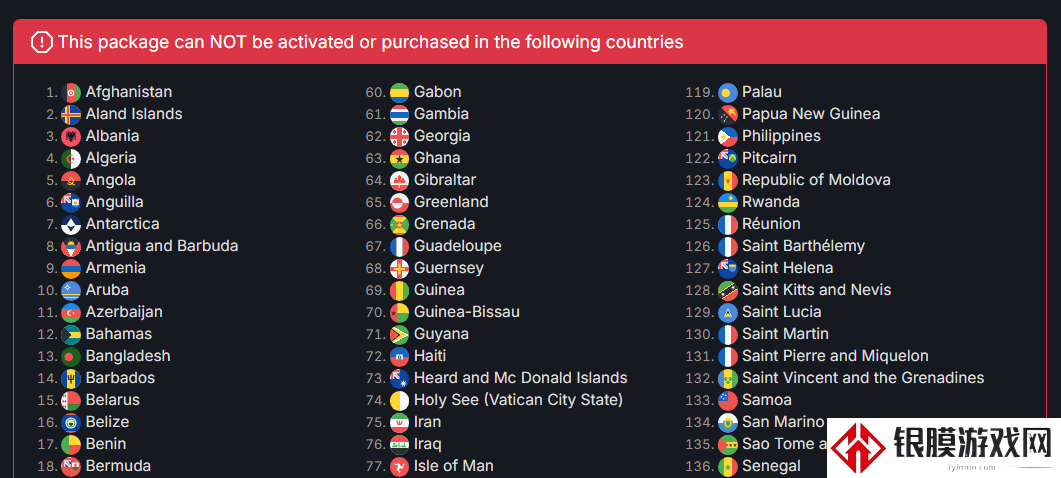
Task: Click the Rwanda flag icon
Action: [x=727, y=202]
